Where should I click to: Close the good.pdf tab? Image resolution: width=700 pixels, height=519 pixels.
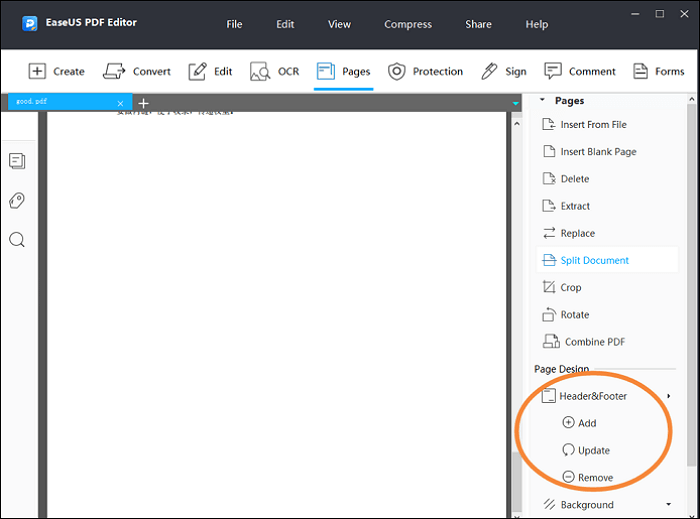pos(121,104)
